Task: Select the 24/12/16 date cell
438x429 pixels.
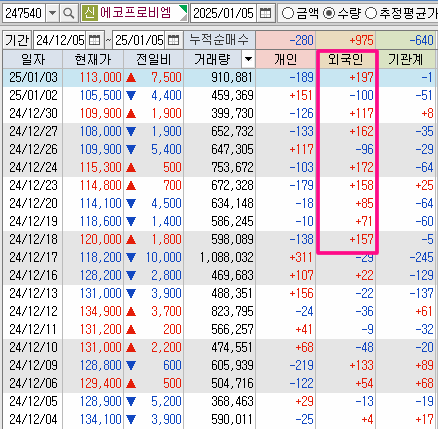Action: tap(33, 275)
